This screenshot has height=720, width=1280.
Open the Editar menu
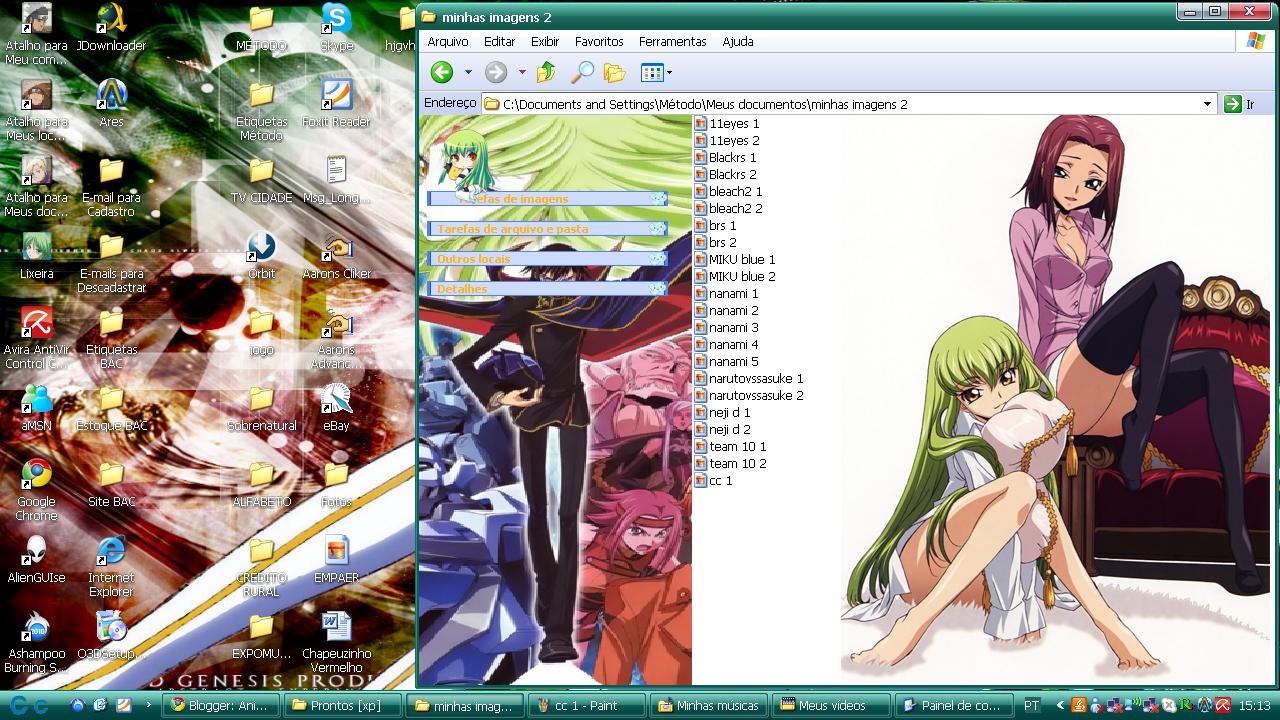click(500, 42)
